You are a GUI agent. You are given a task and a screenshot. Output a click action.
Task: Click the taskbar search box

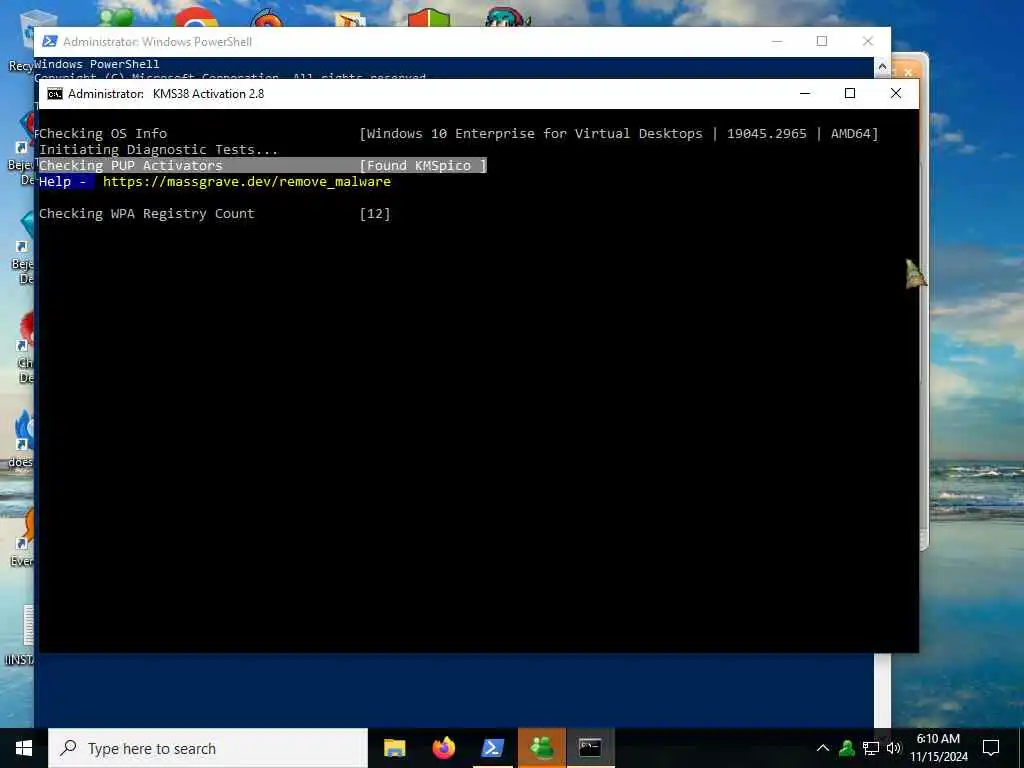pos(208,748)
